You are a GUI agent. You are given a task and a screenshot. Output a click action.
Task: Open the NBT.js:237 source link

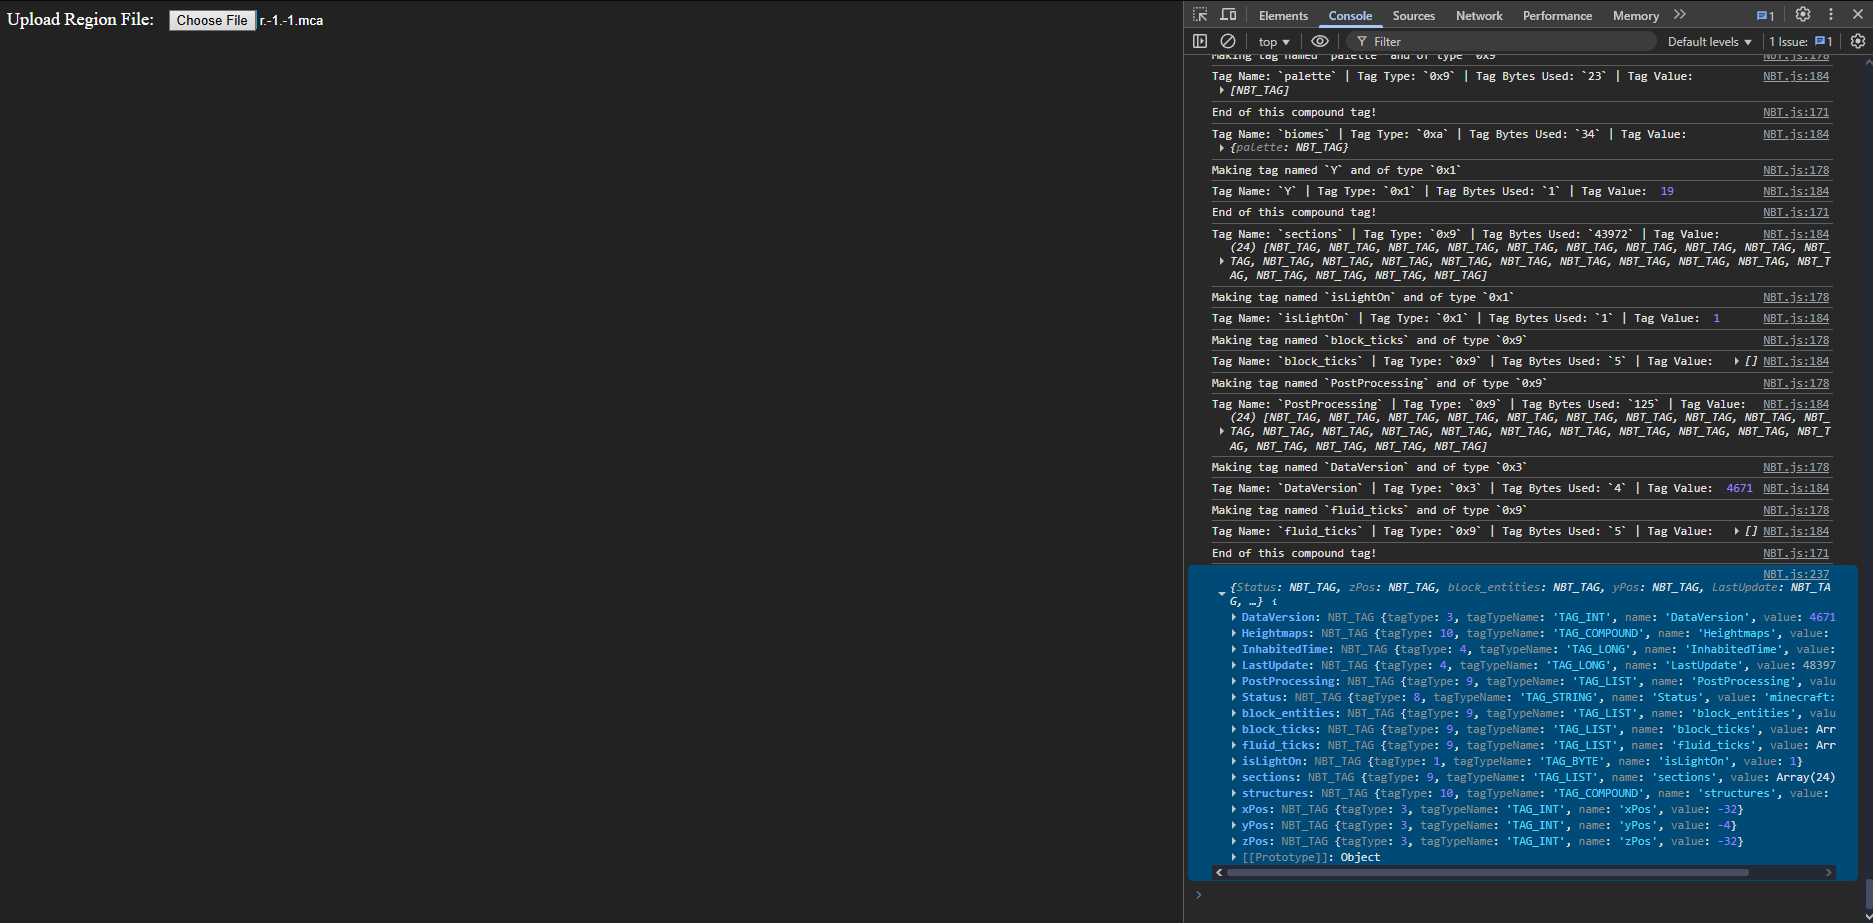(x=1795, y=574)
